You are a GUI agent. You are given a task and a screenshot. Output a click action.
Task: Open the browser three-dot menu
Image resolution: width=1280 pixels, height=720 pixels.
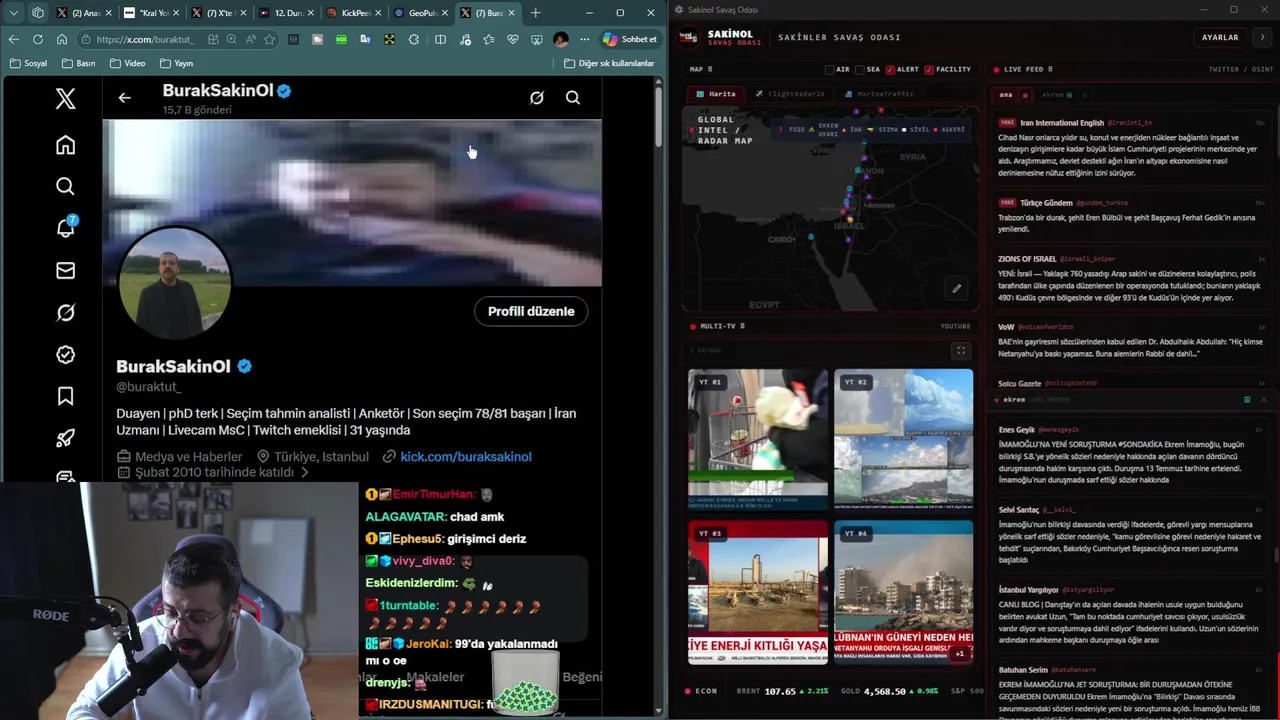tap(585, 39)
